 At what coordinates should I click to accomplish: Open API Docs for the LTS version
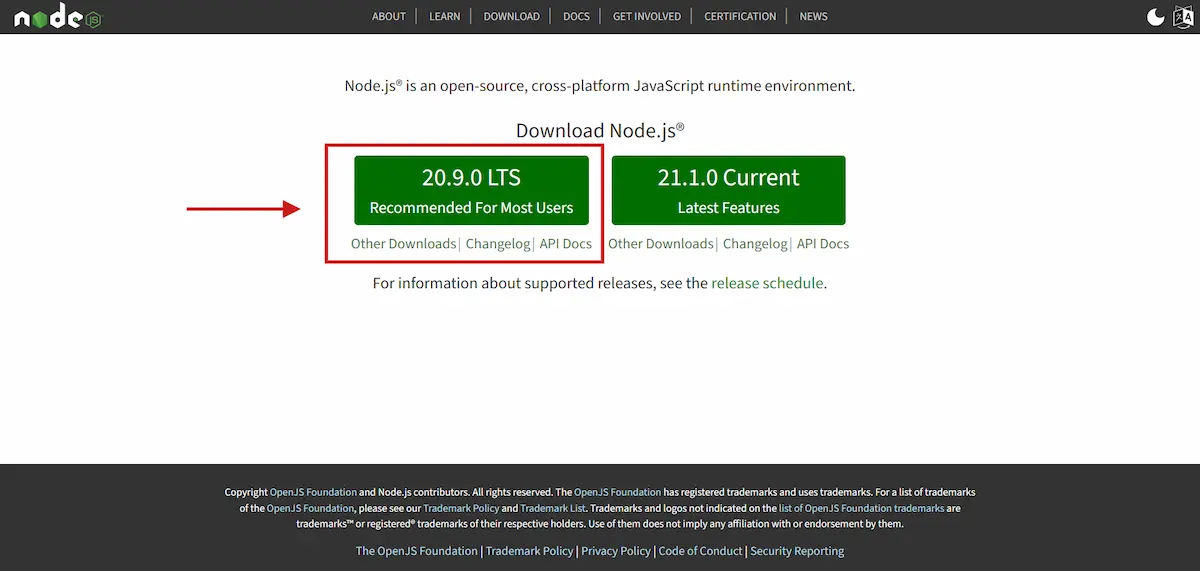[x=566, y=243]
